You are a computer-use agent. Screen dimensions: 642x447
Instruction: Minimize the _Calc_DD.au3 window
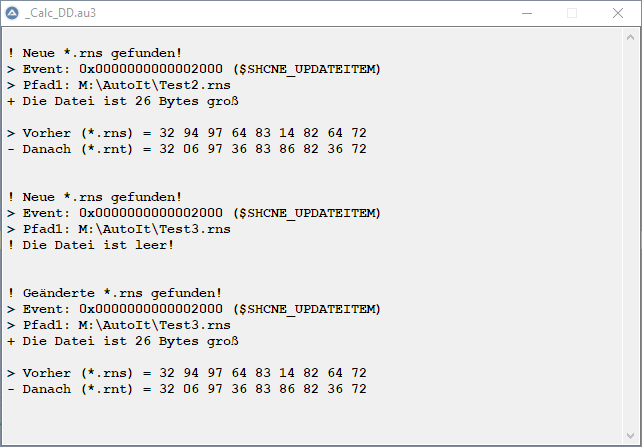(x=527, y=14)
